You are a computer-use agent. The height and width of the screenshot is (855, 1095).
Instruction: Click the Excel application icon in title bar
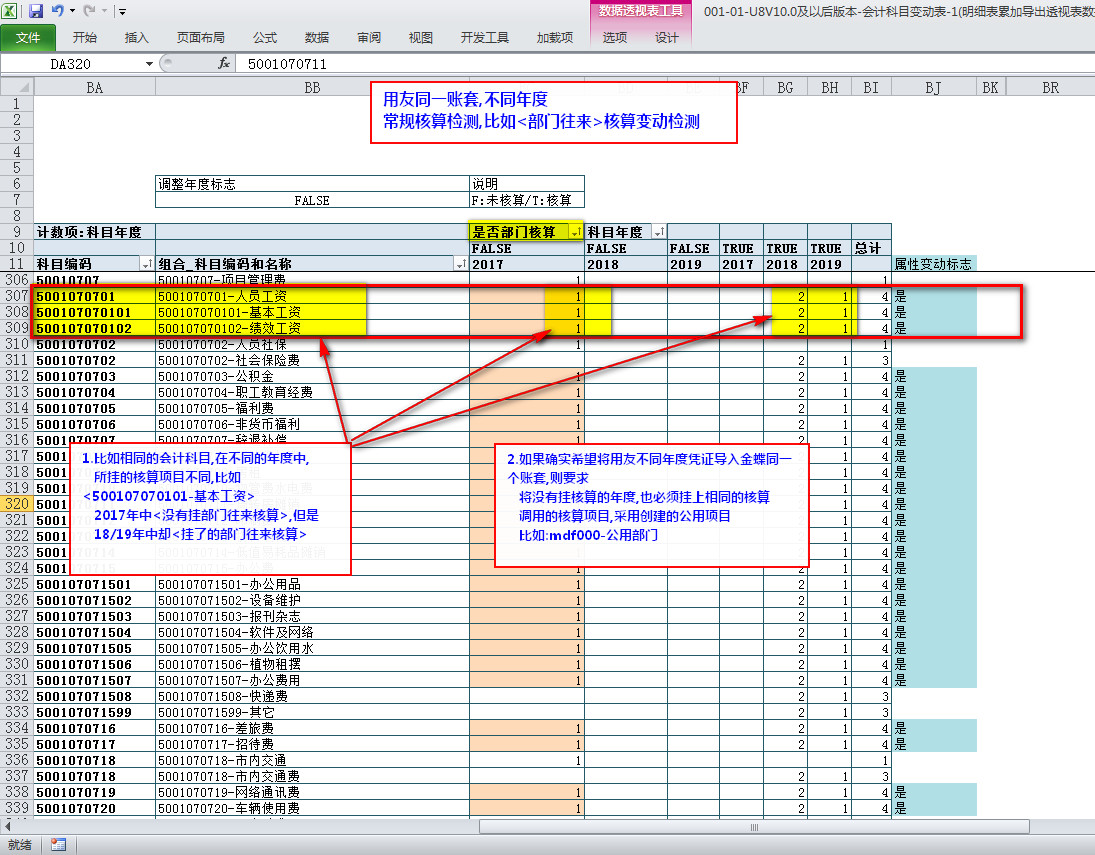tap(11, 11)
